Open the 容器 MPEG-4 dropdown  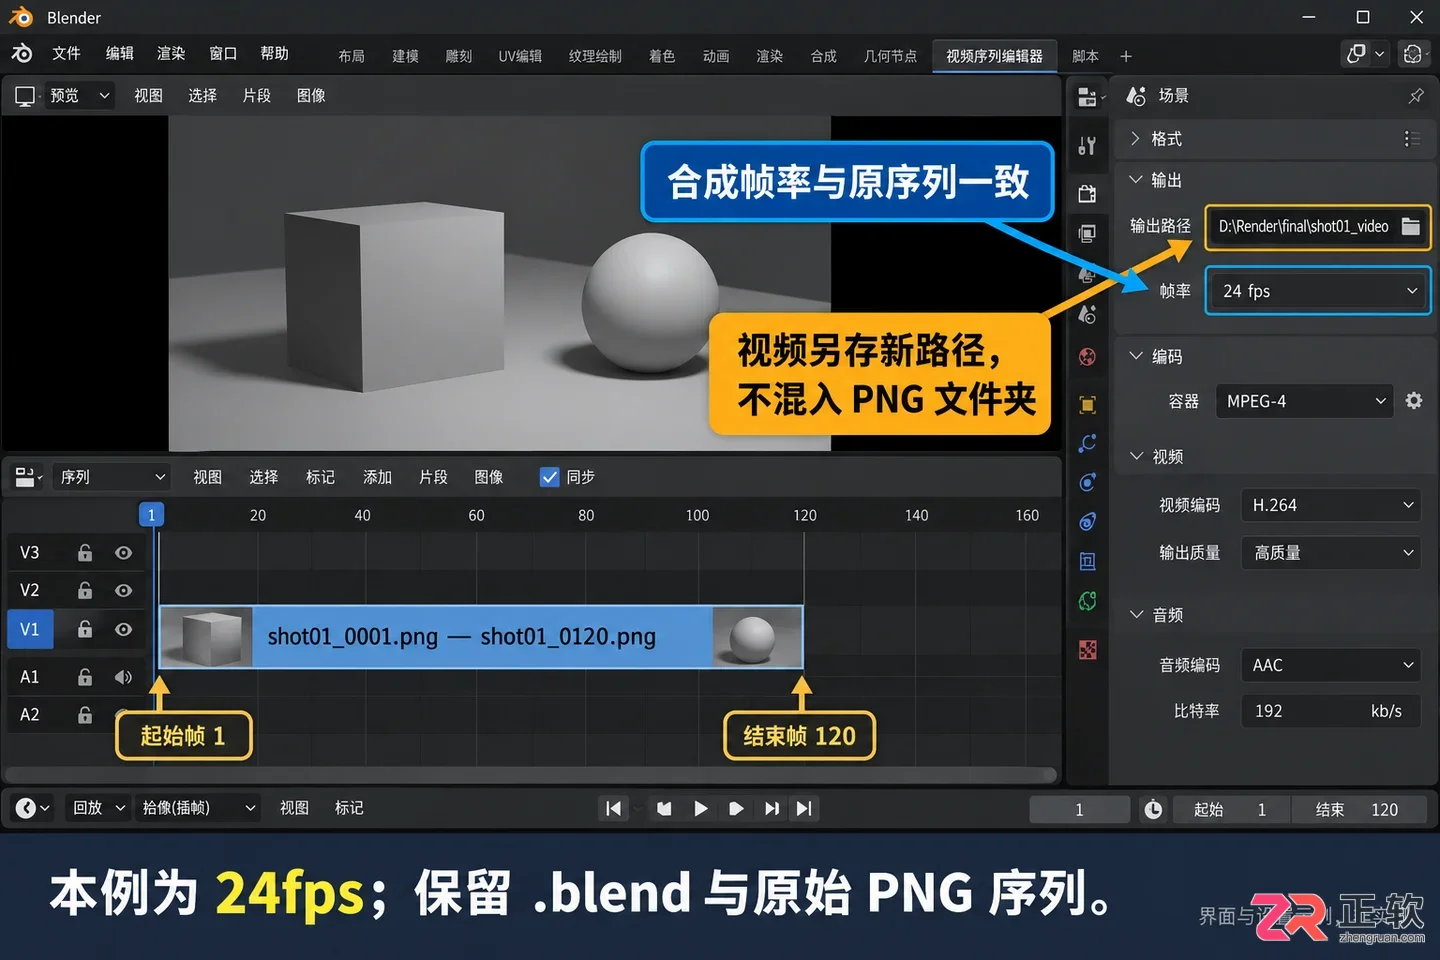[x=1304, y=401]
